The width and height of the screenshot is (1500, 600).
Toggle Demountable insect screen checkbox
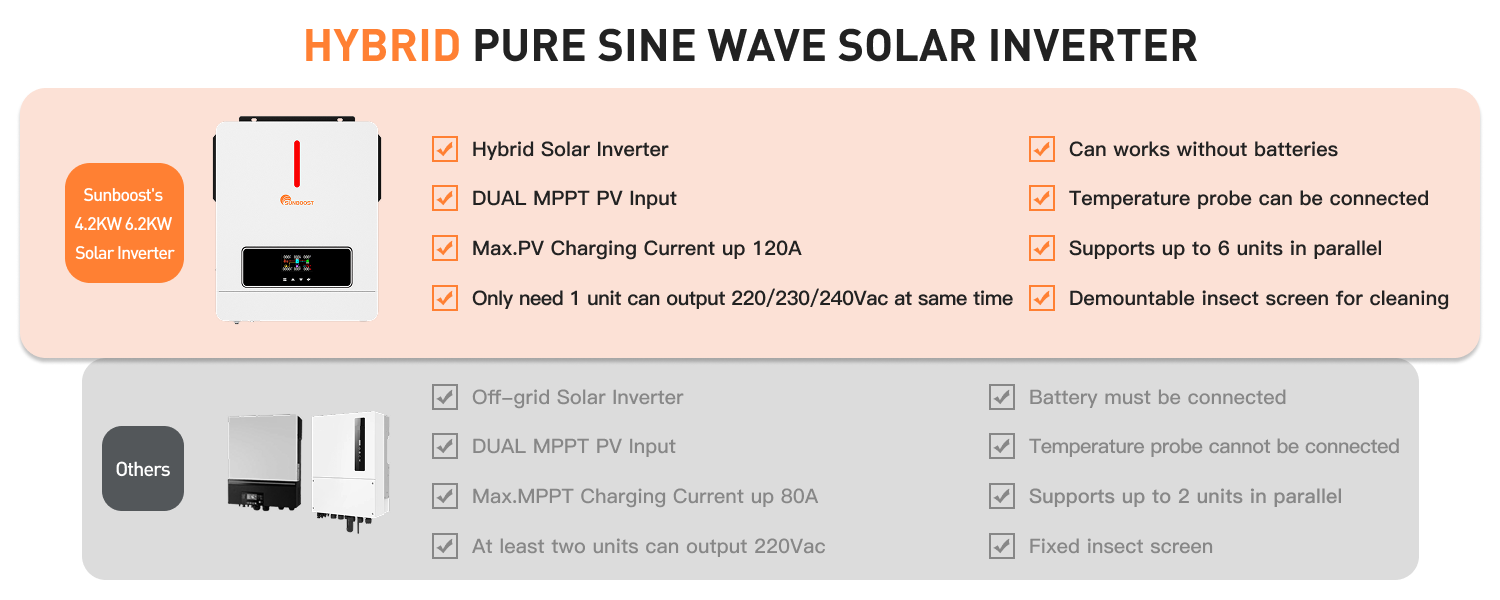1042,298
